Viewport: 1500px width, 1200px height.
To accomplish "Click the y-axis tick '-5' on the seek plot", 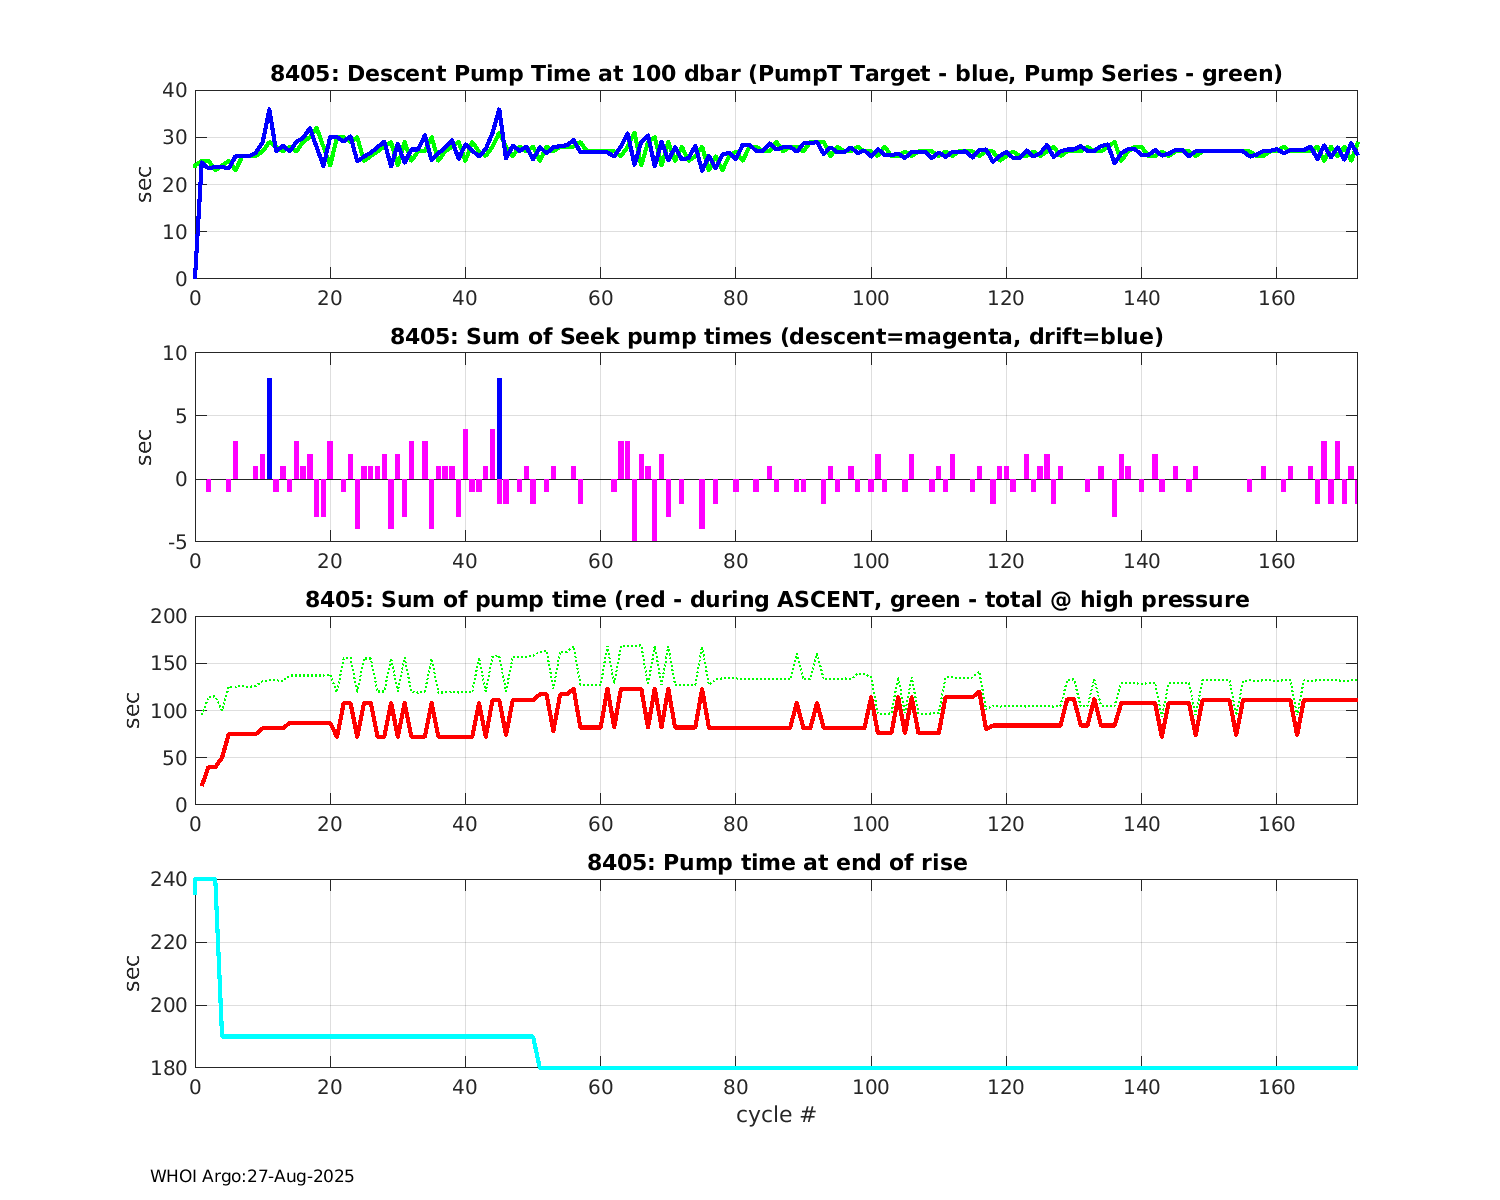I will coord(177,542).
